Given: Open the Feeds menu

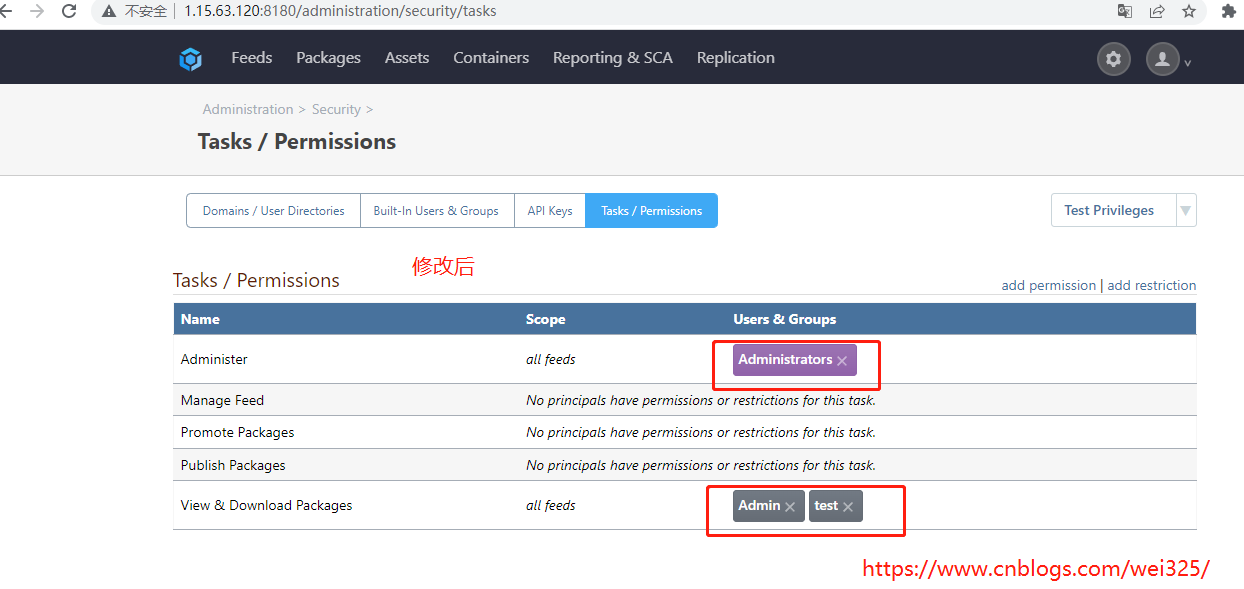Looking at the screenshot, I should pyautogui.click(x=251, y=57).
